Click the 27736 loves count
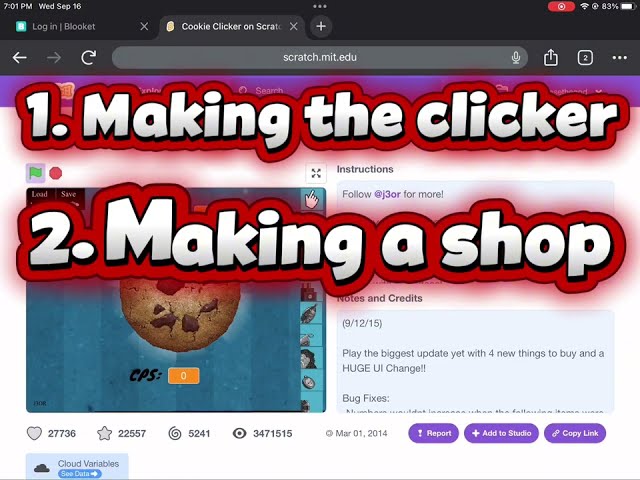Screen dimensions: 640x480 pyautogui.click(x=62, y=433)
